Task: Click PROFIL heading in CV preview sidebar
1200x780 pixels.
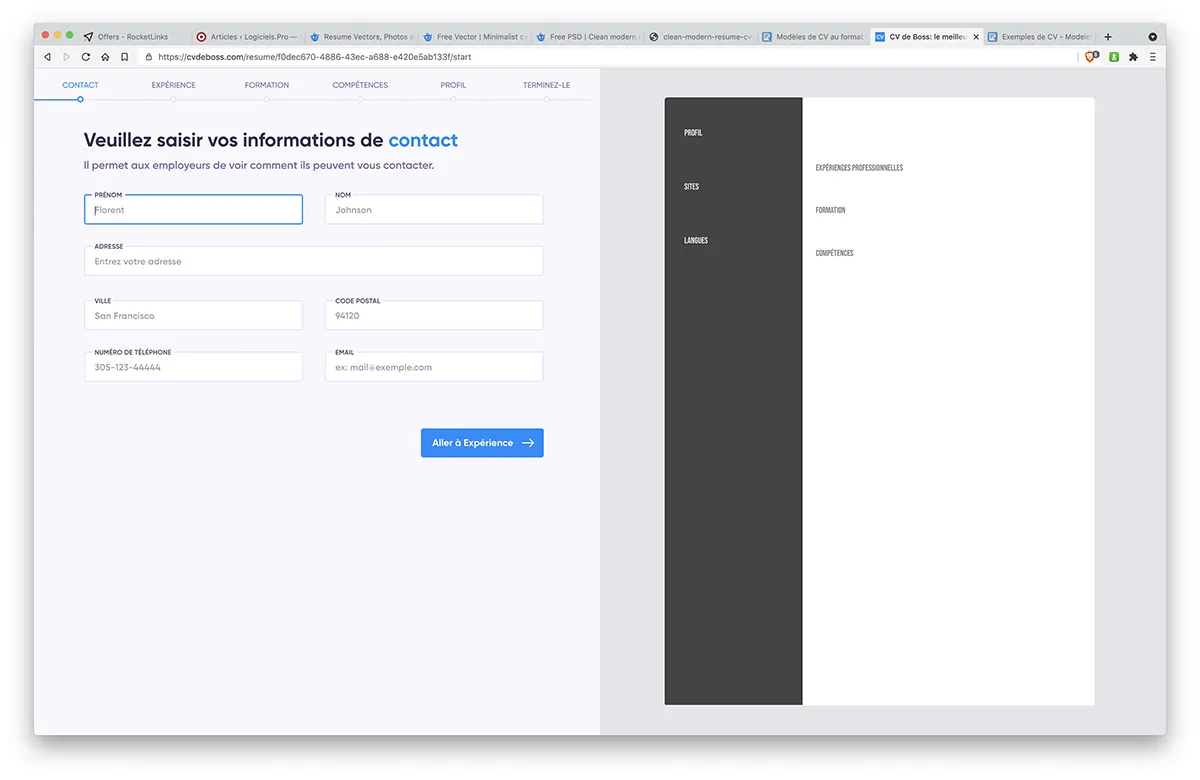Action: pyautogui.click(x=693, y=133)
